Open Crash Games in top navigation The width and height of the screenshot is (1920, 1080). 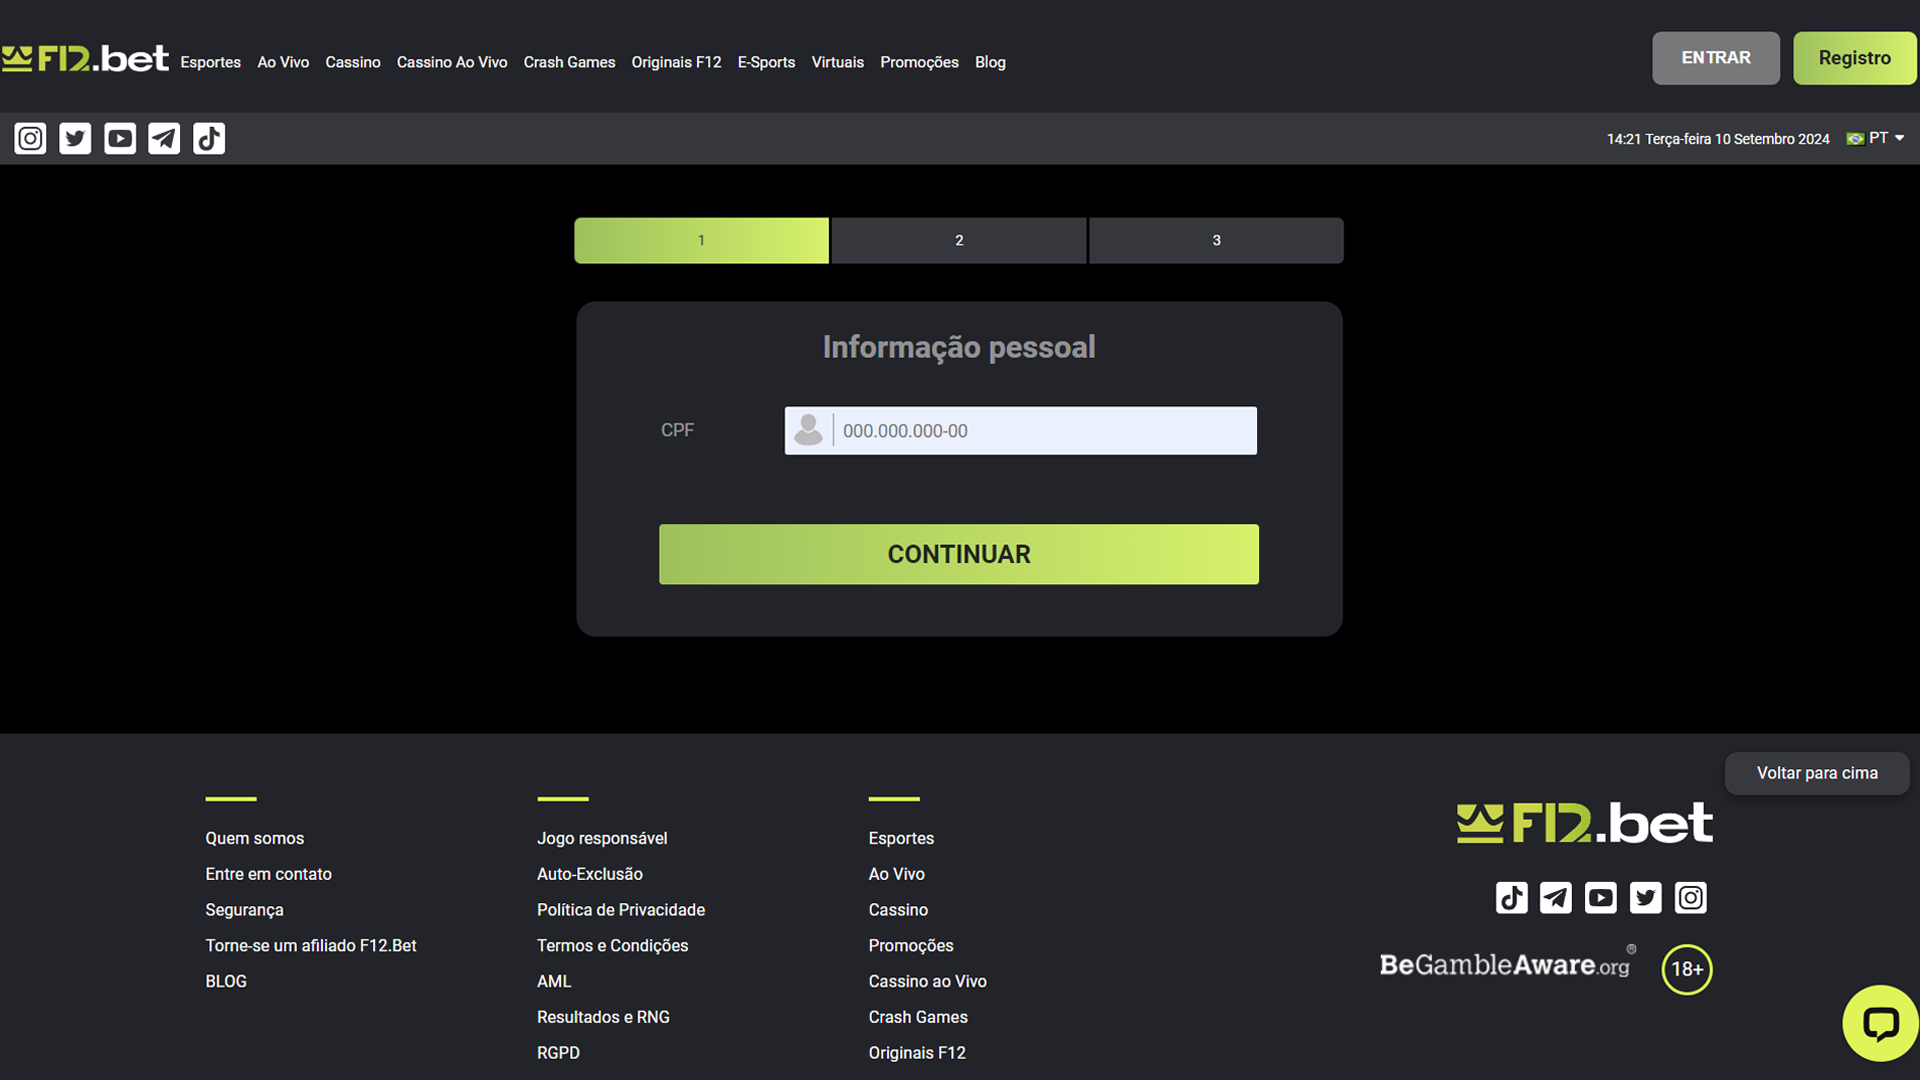point(569,62)
